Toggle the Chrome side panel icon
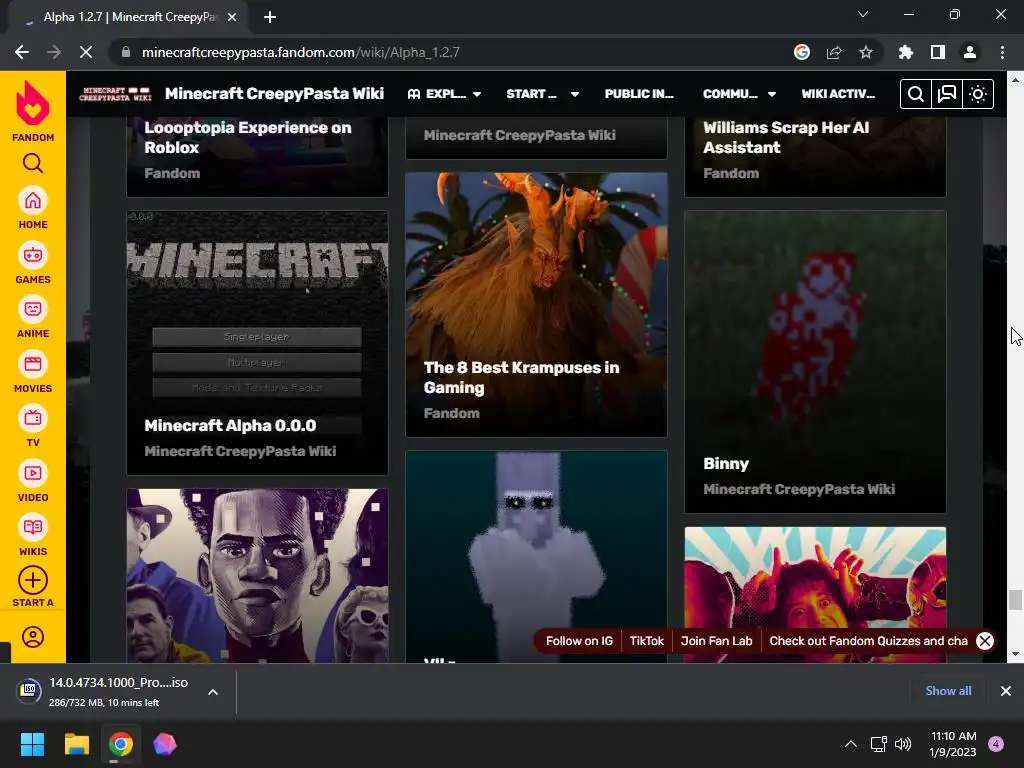The width and height of the screenshot is (1024, 768). point(938,52)
